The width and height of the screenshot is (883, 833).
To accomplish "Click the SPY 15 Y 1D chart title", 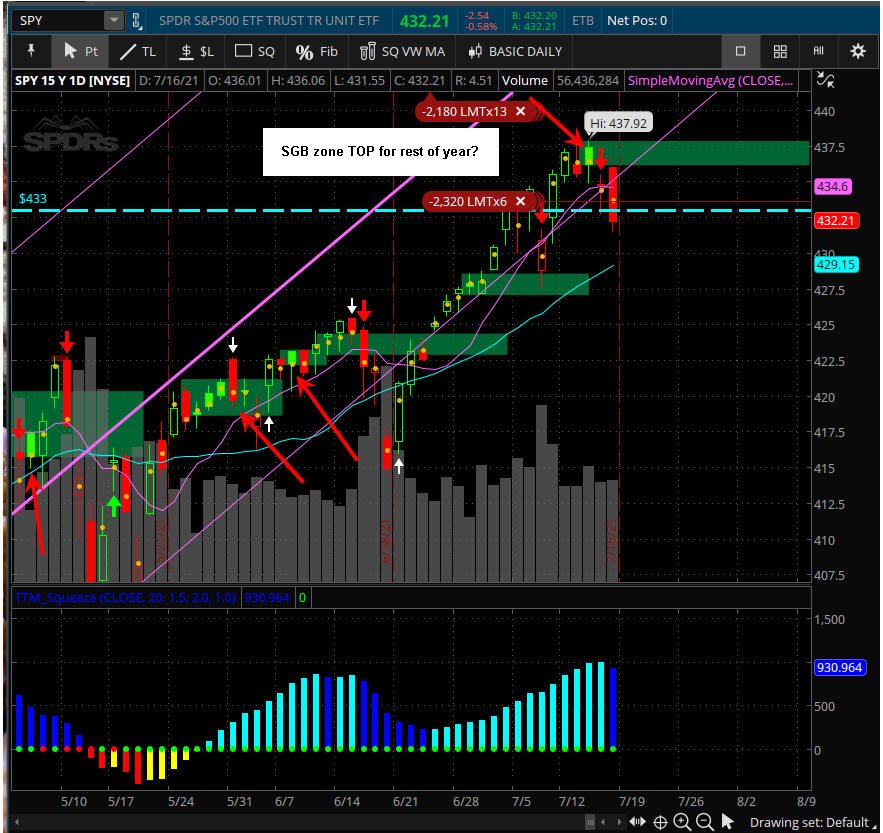I will [x=72, y=81].
